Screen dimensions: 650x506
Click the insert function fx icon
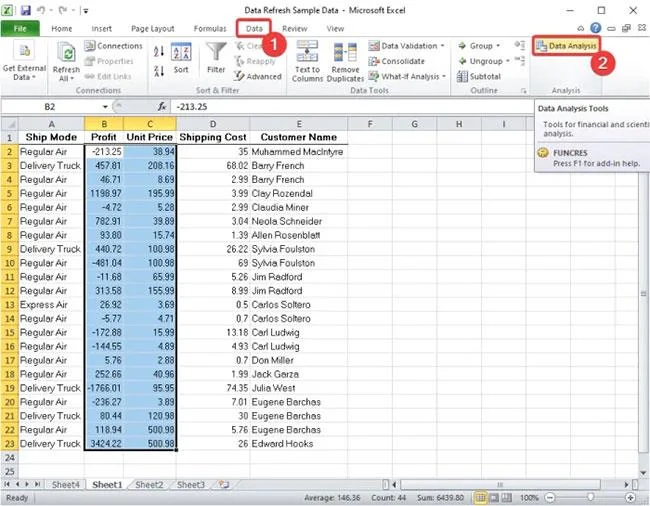coord(162,107)
